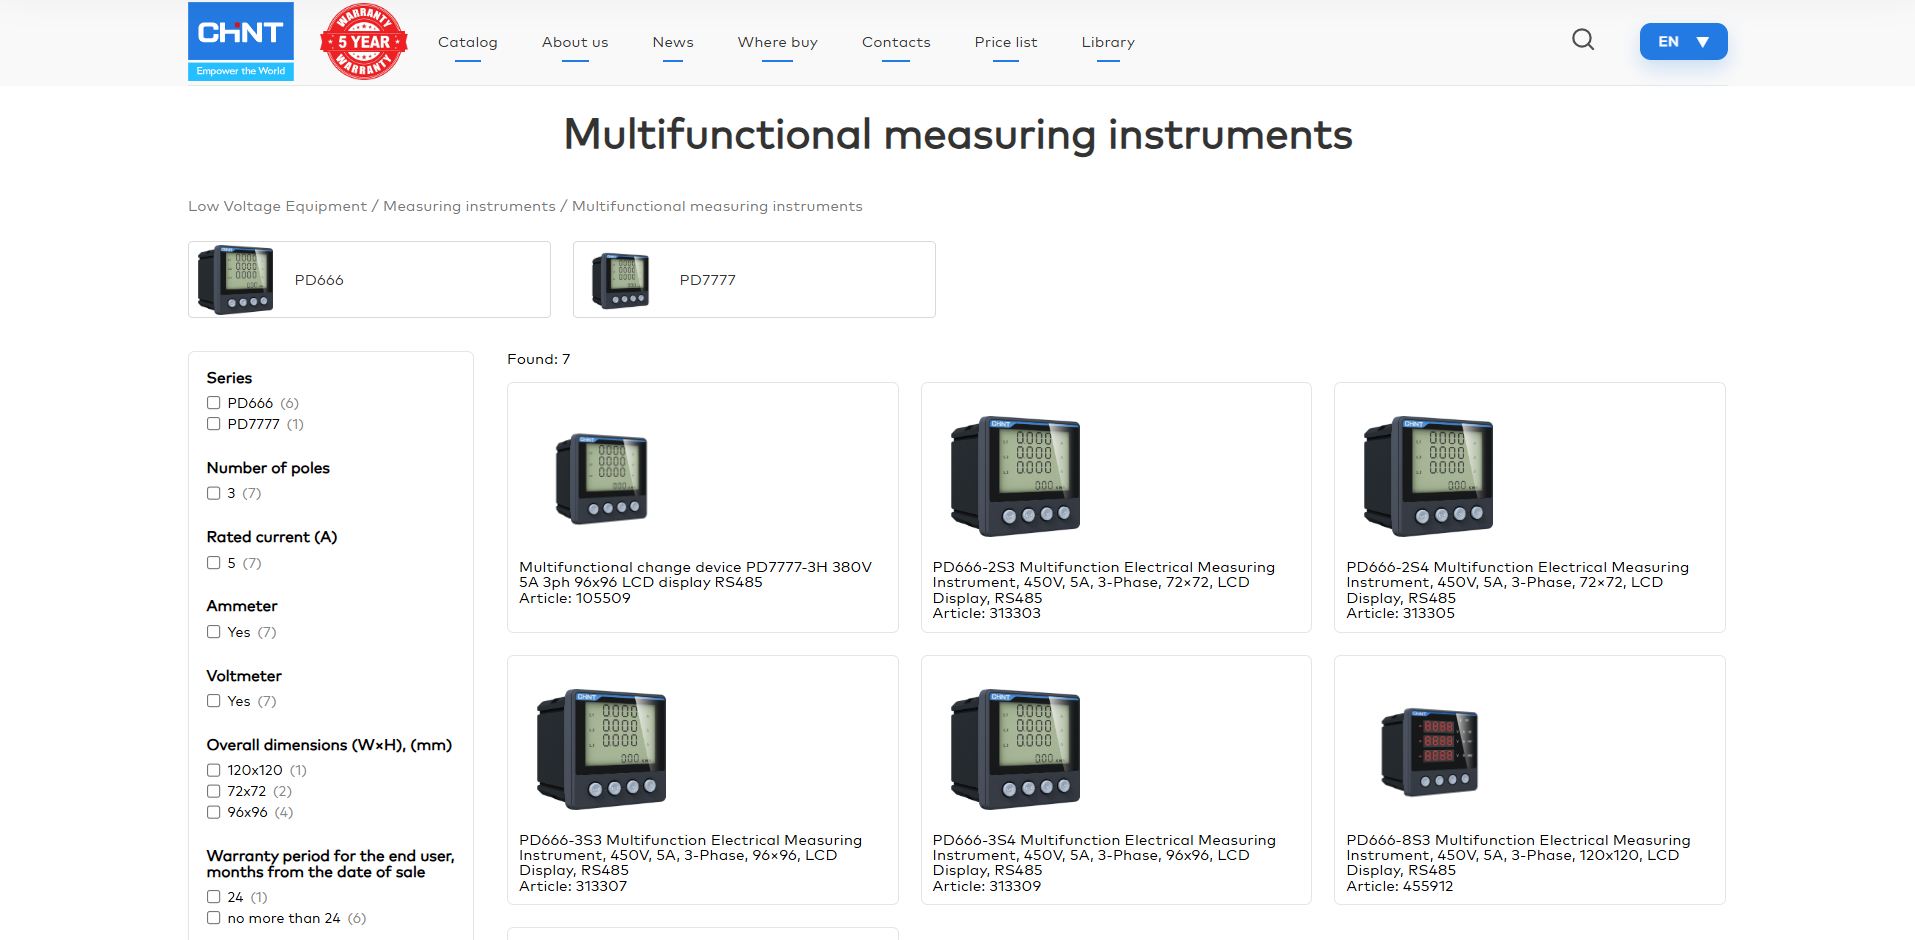Open the Price list menu item
The height and width of the screenshot is (940, 1915).
click(x=1006, y=42)
